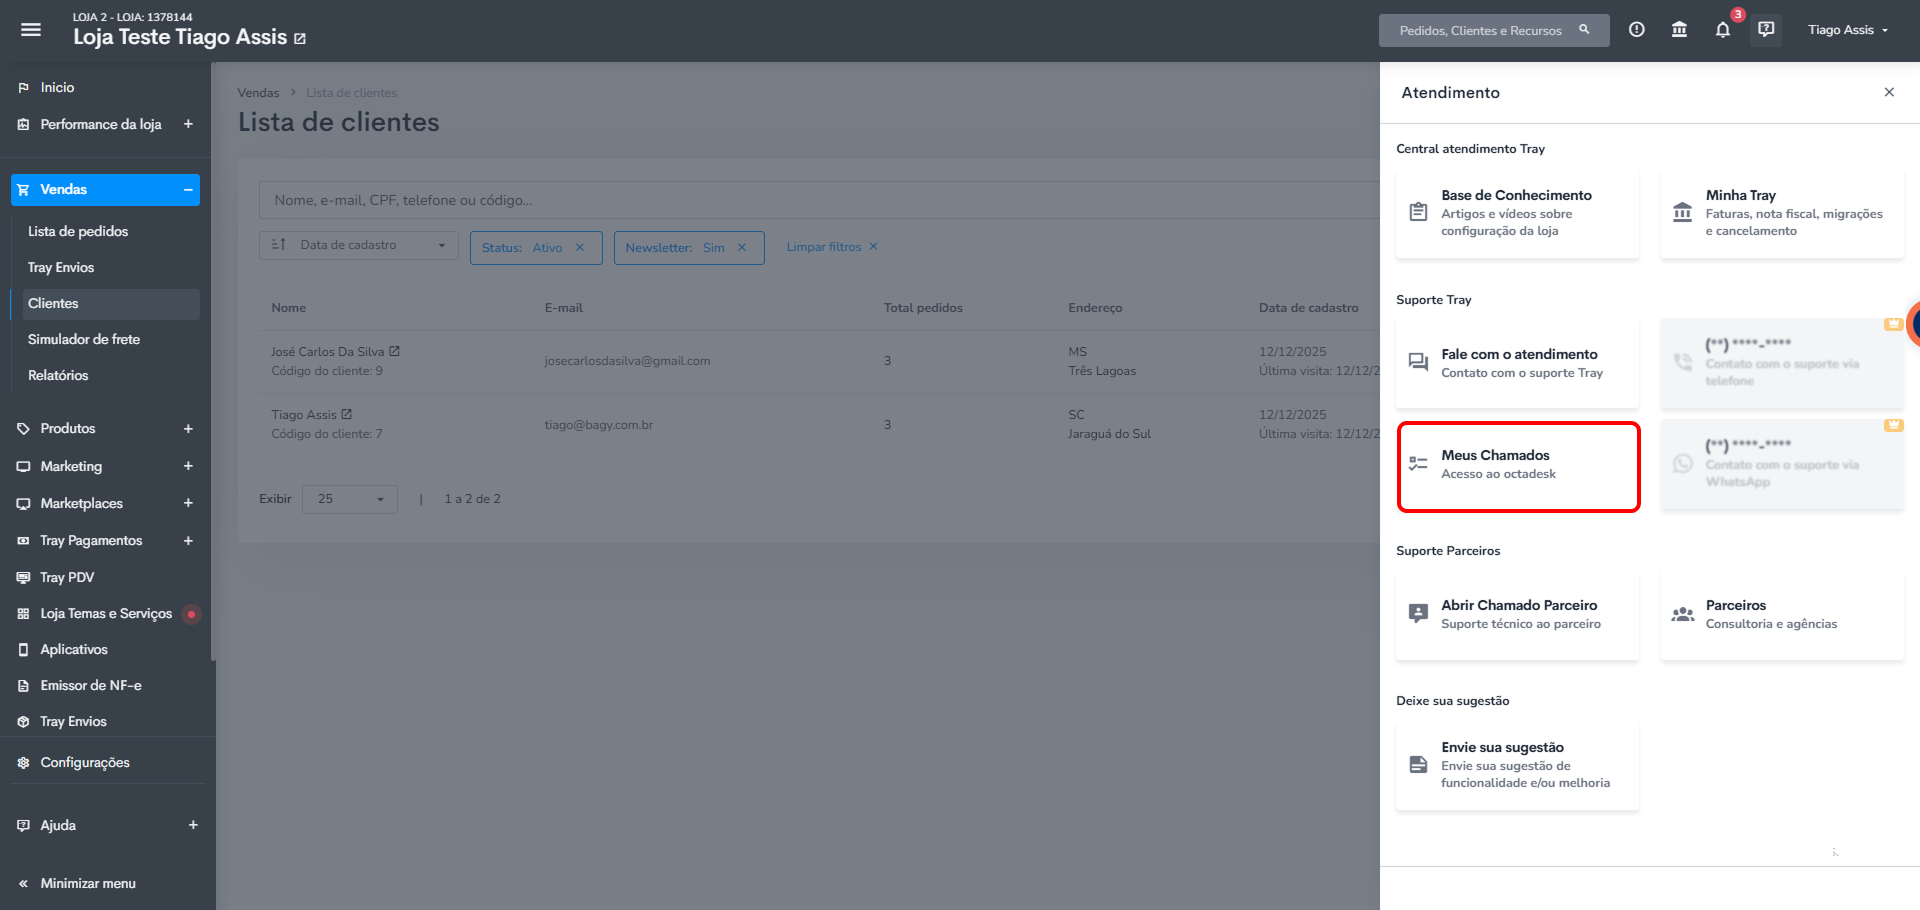This screenshot has height=910, width=1920.
Task: Click Total pedidos column header
Action: click(x=923, y=308)
